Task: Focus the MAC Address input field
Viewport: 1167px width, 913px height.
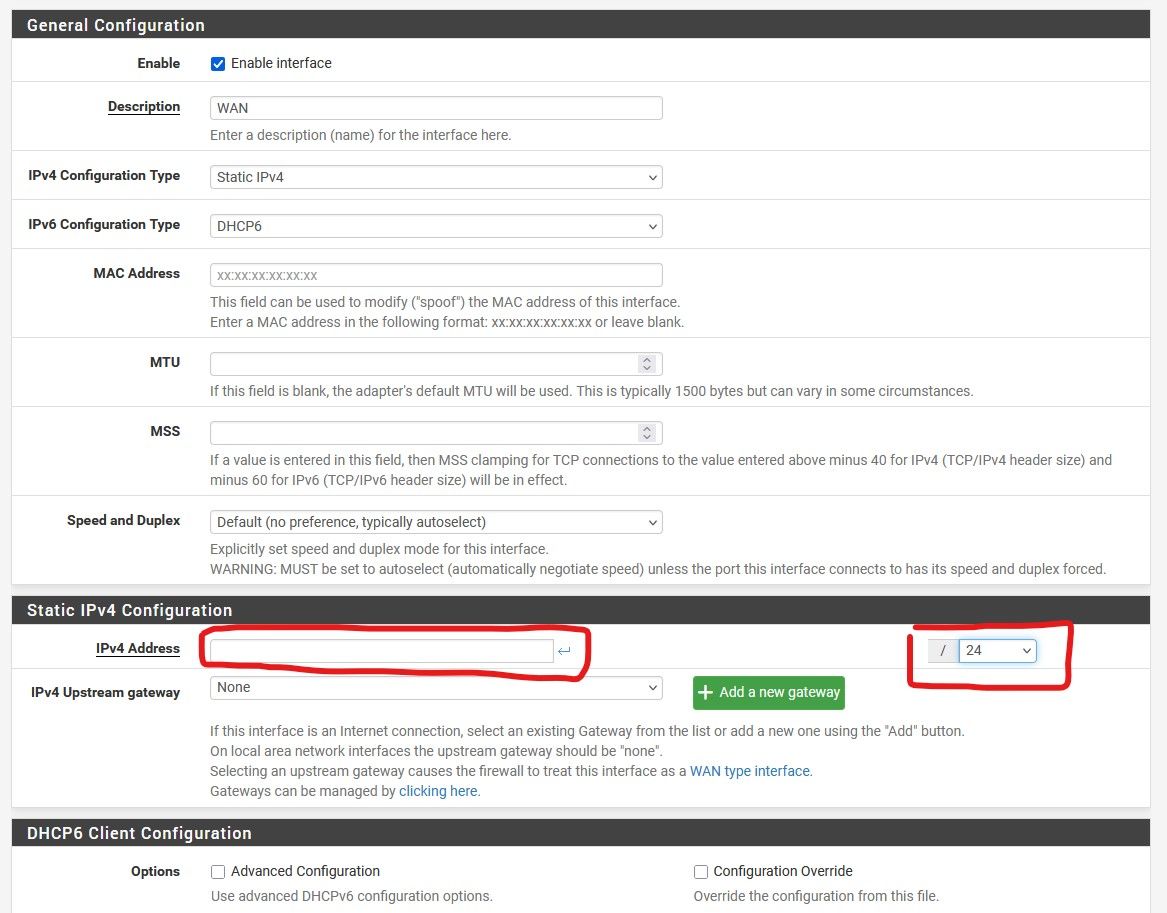Action: pyautogui.click(x=436, y=275)
